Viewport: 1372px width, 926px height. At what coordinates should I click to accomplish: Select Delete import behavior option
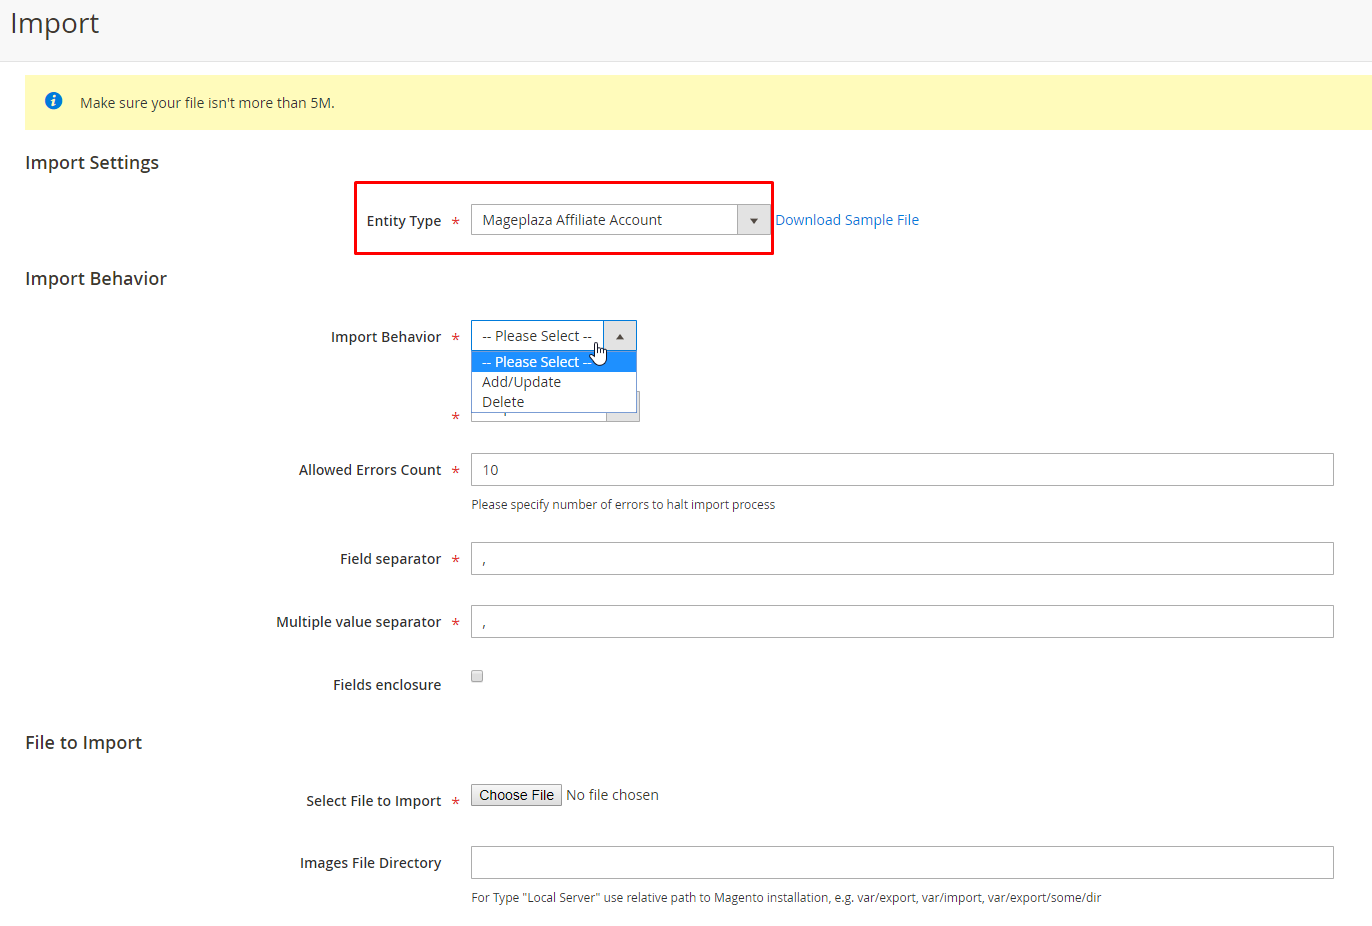click(x=503, y=402)
